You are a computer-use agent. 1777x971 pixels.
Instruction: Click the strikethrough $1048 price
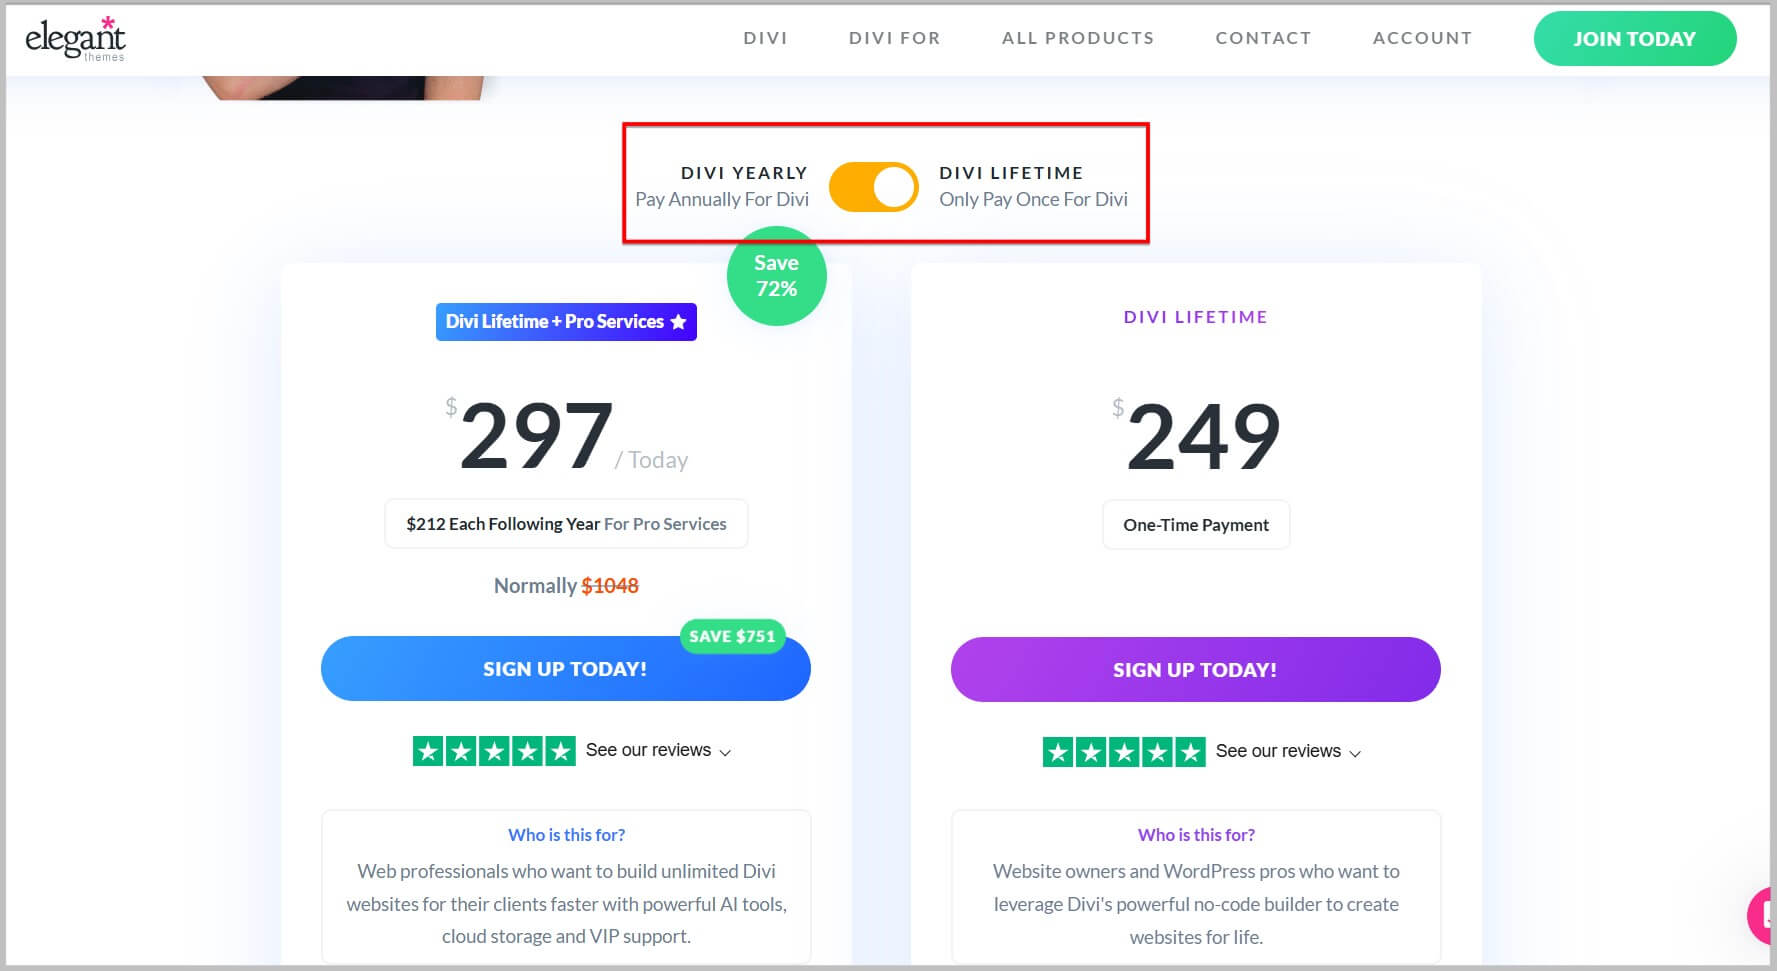pos(610,585)
